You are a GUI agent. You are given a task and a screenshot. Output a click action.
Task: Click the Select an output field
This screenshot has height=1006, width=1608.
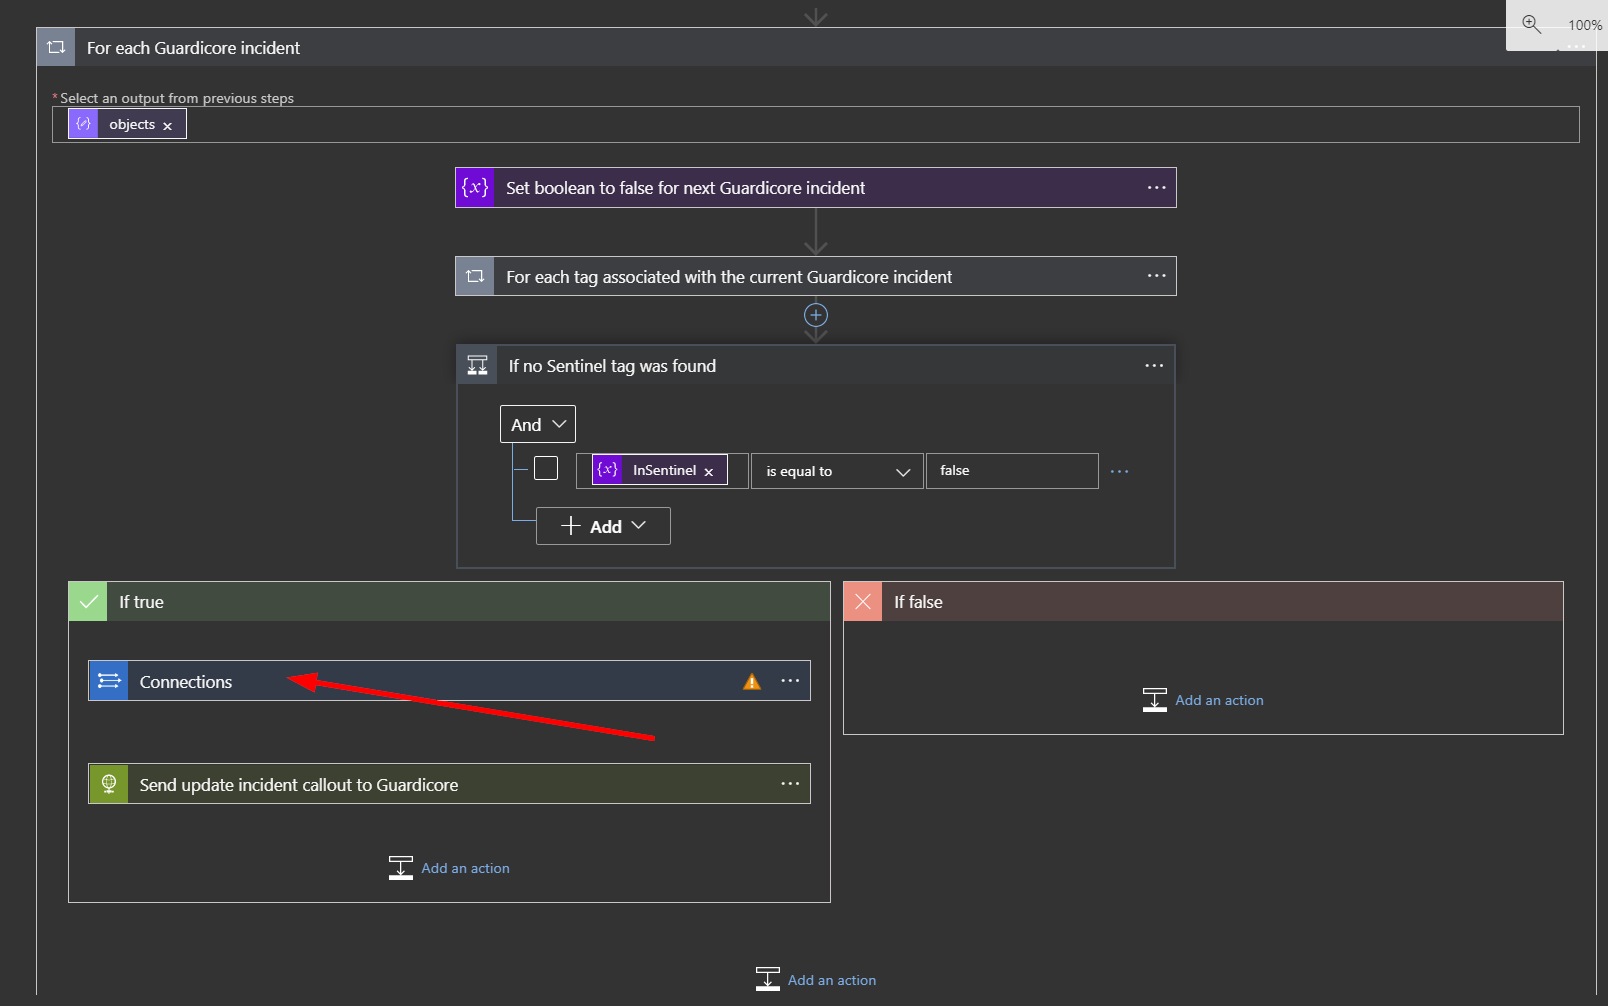[815, 124]
